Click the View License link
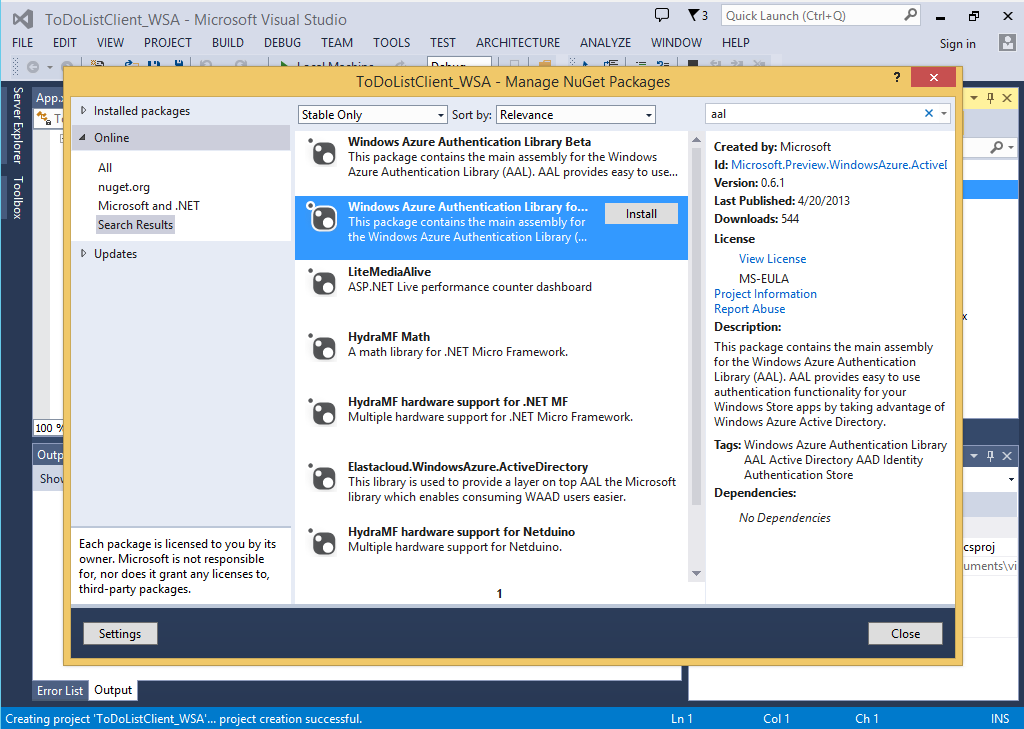The image size is (1024, 729). pyautogui.click(x=772, y=259)
